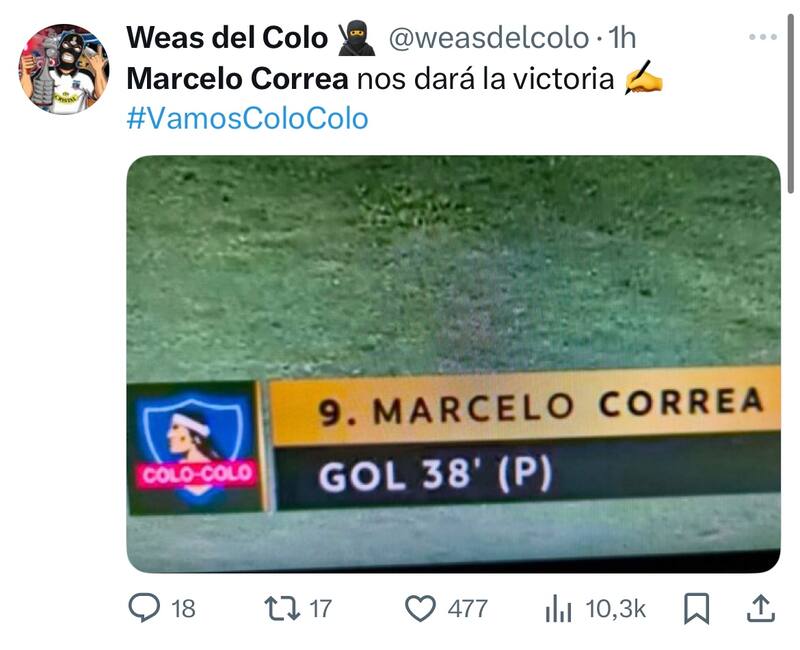Click the Colo-Colo crest in the image
Image resolution: width=800 pixels, height=650 pixels.
[195, 448]
